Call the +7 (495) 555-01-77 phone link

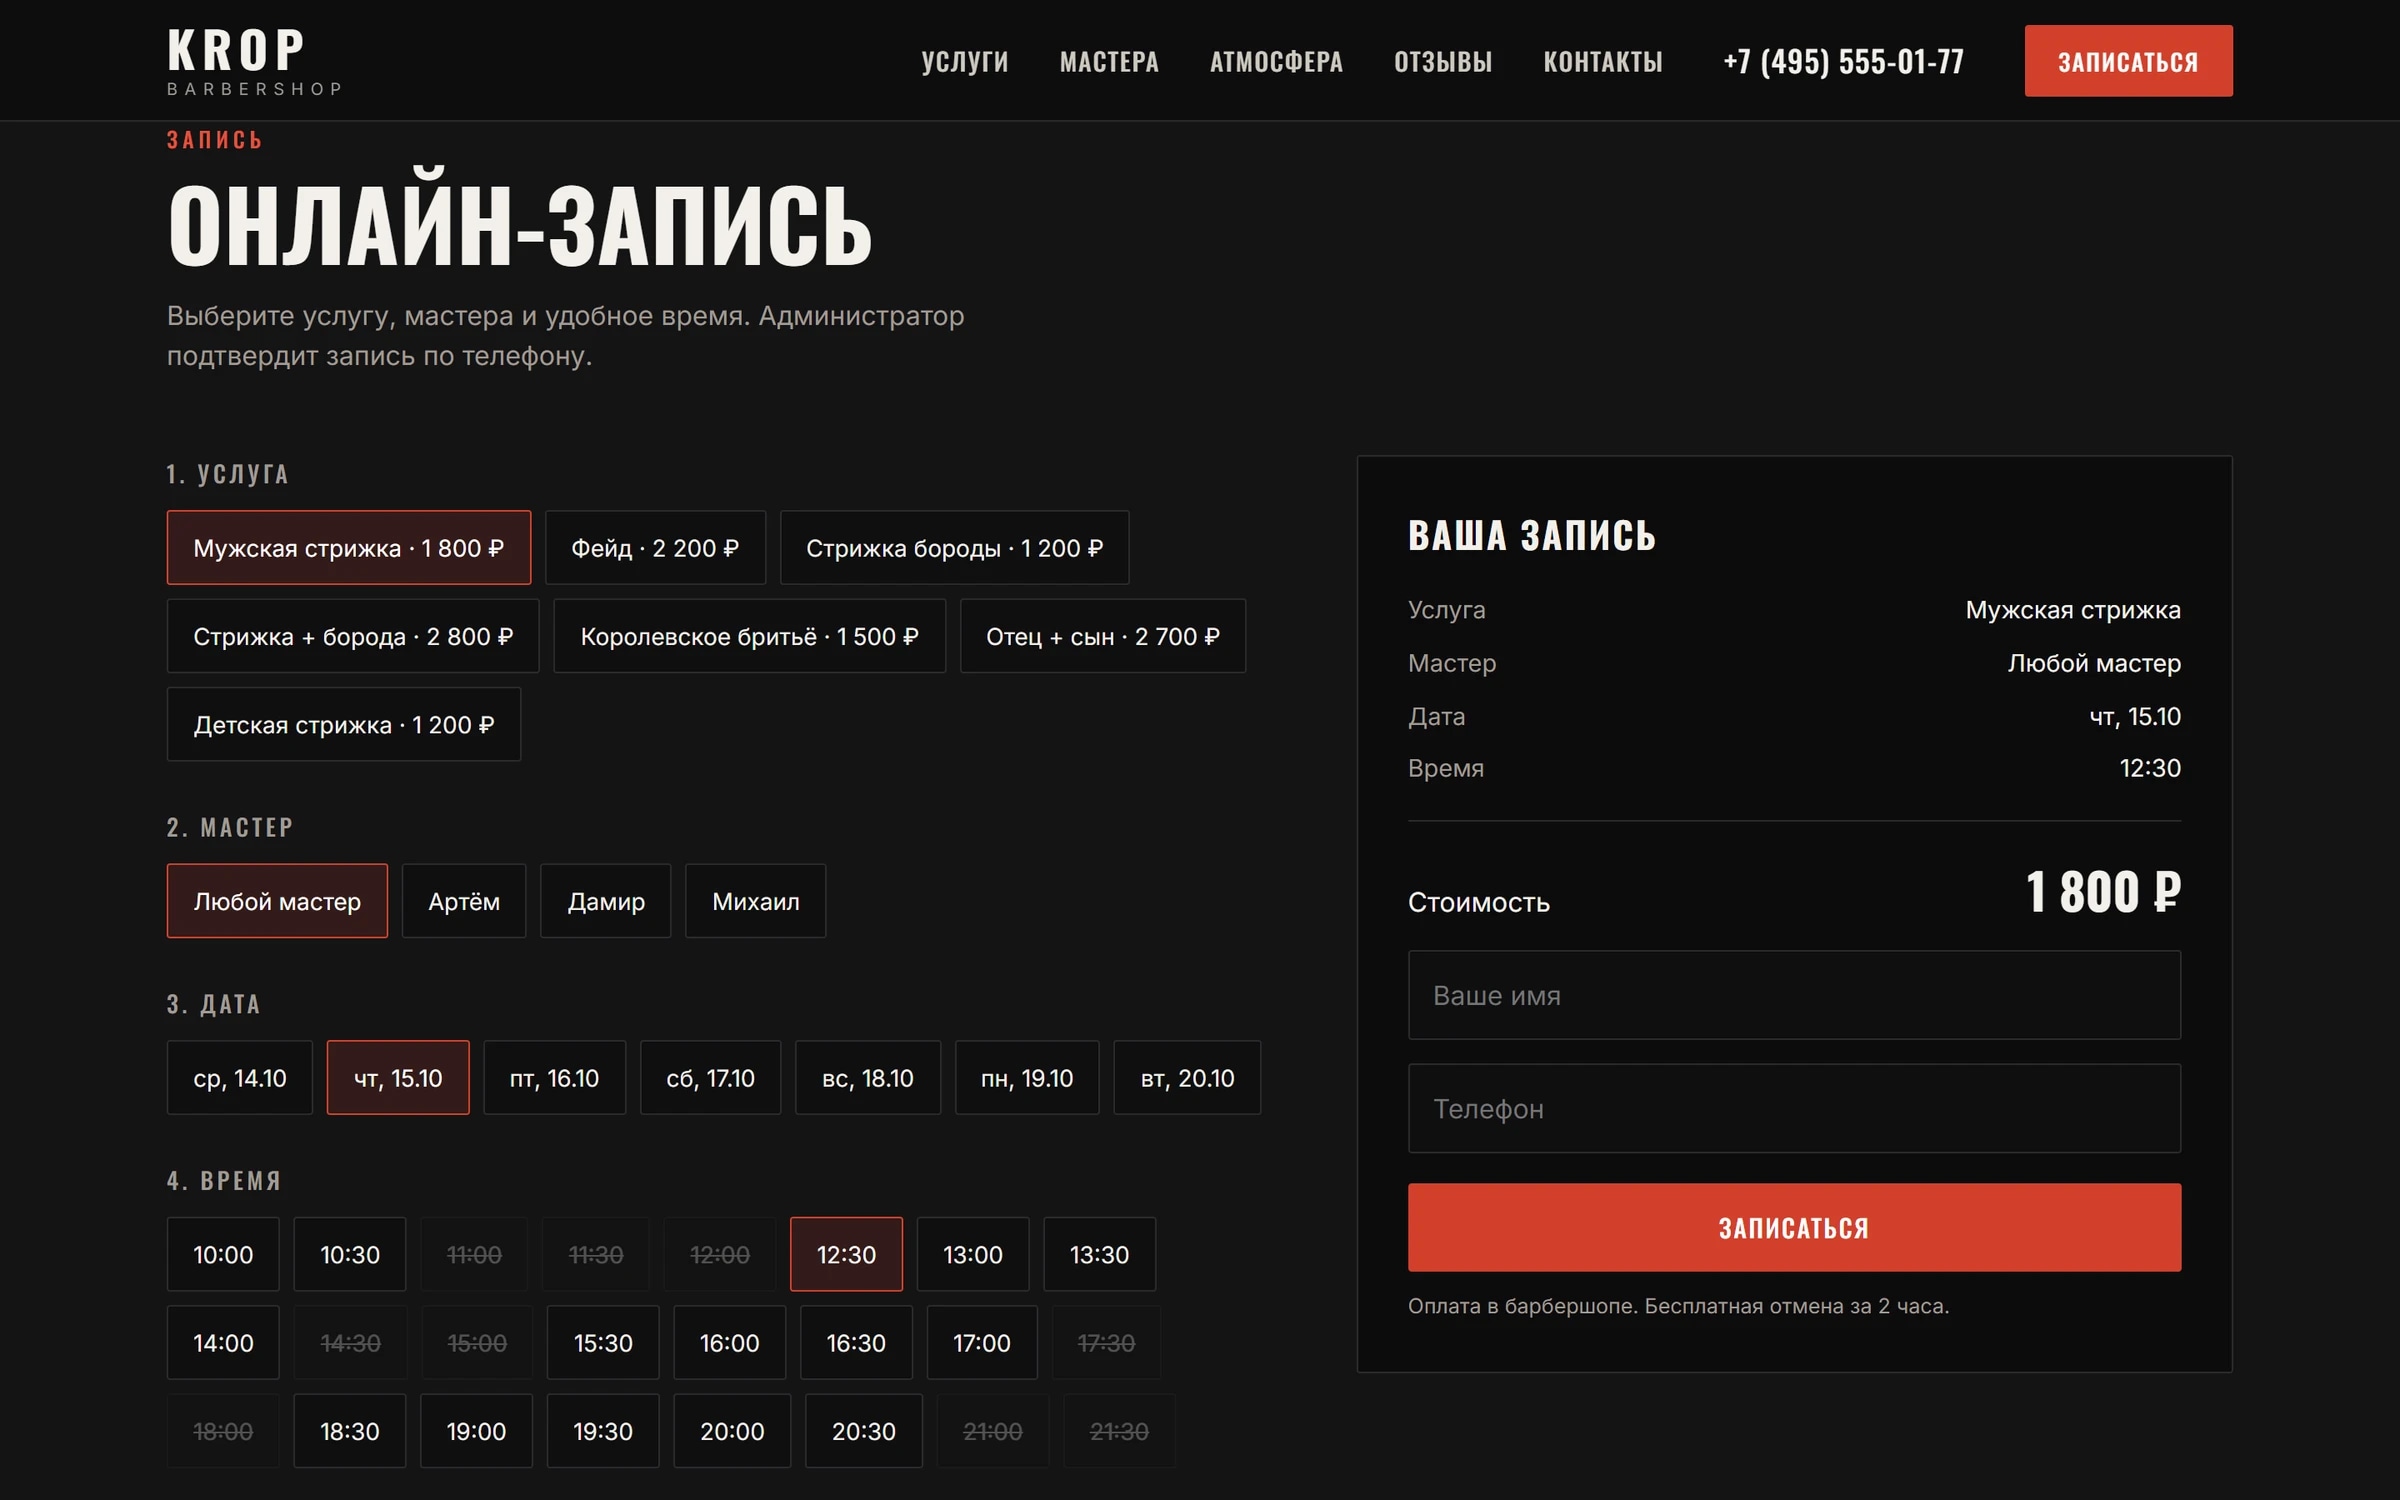[1843, 61]
